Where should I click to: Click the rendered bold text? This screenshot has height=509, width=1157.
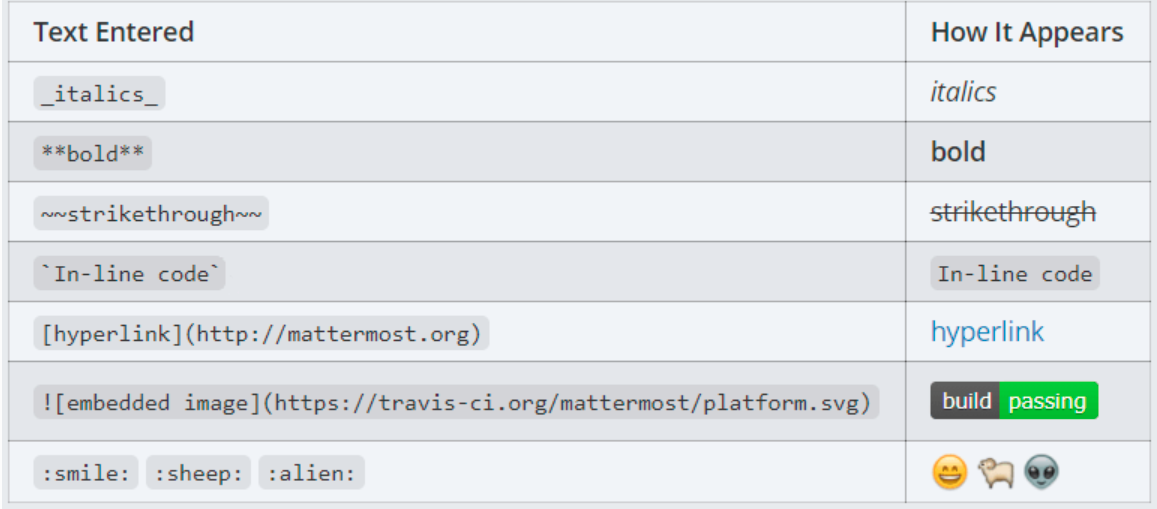[x=958, y=152]
